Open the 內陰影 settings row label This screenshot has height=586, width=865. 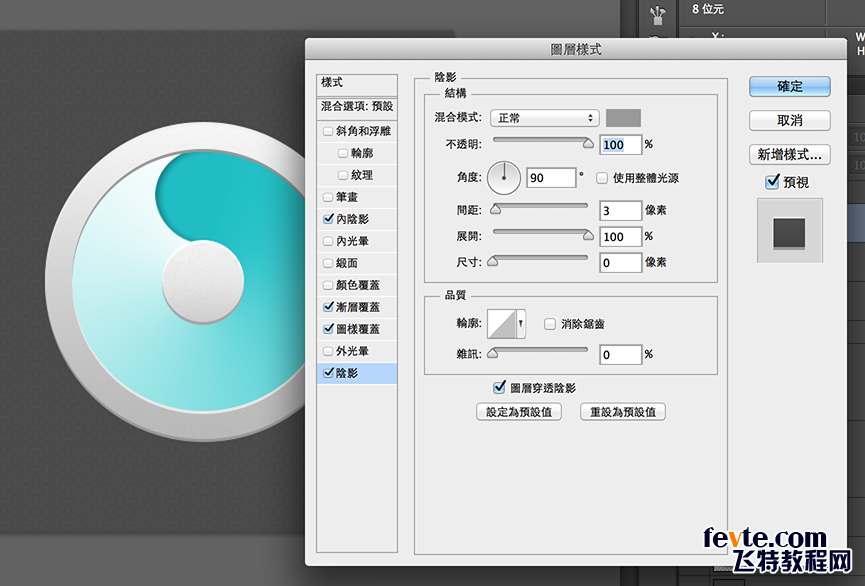[353, 219]
